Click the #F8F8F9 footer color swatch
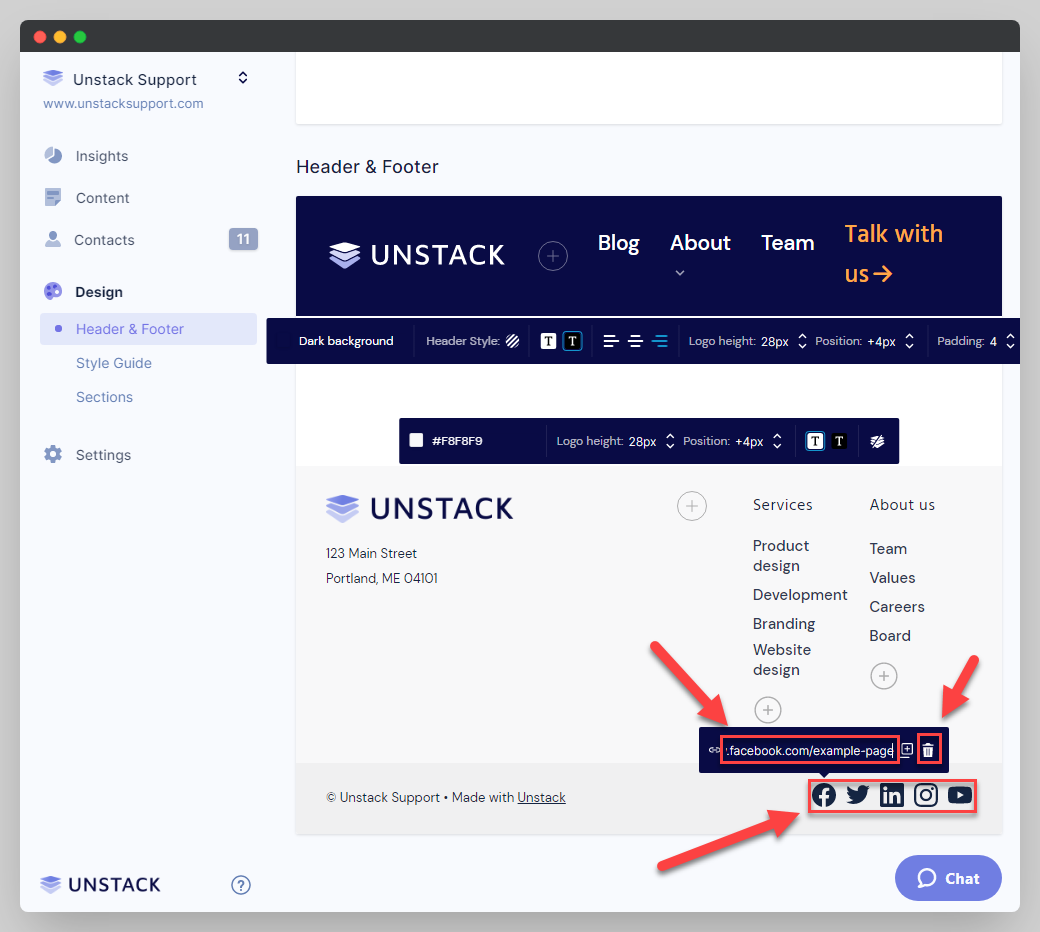 [417, 440]
